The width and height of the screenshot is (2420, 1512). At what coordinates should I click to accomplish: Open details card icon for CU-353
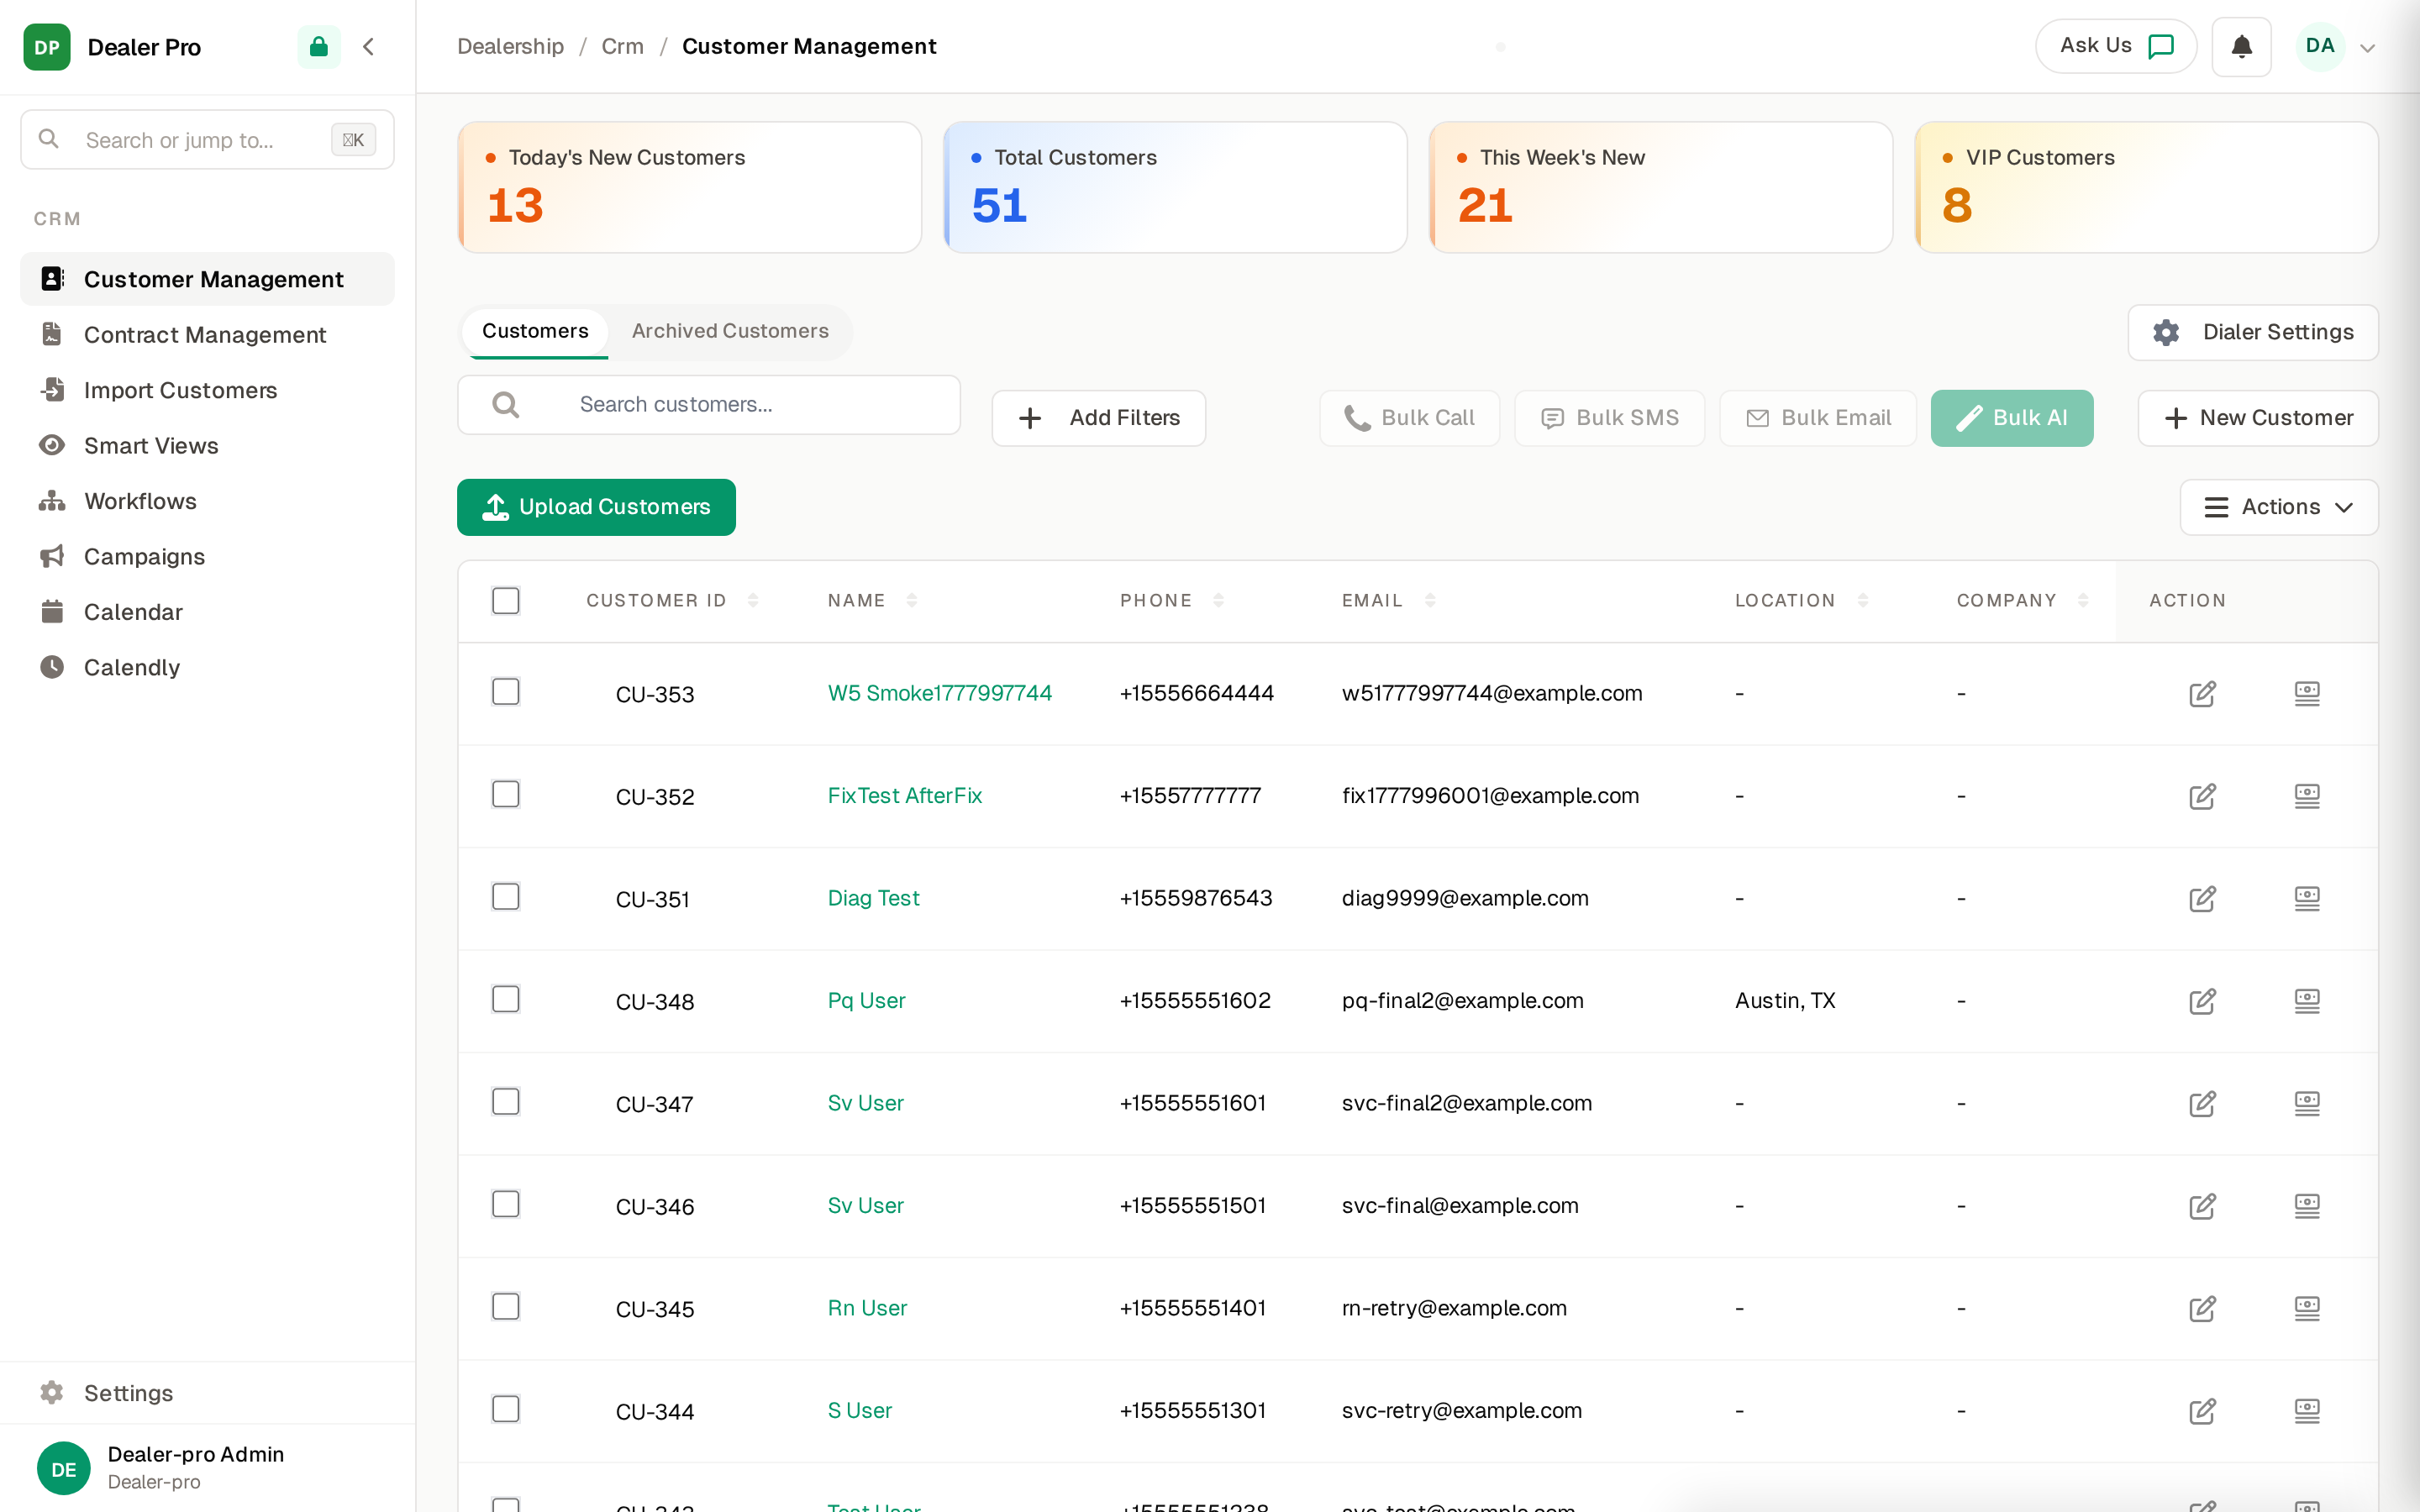[2307, 693]
